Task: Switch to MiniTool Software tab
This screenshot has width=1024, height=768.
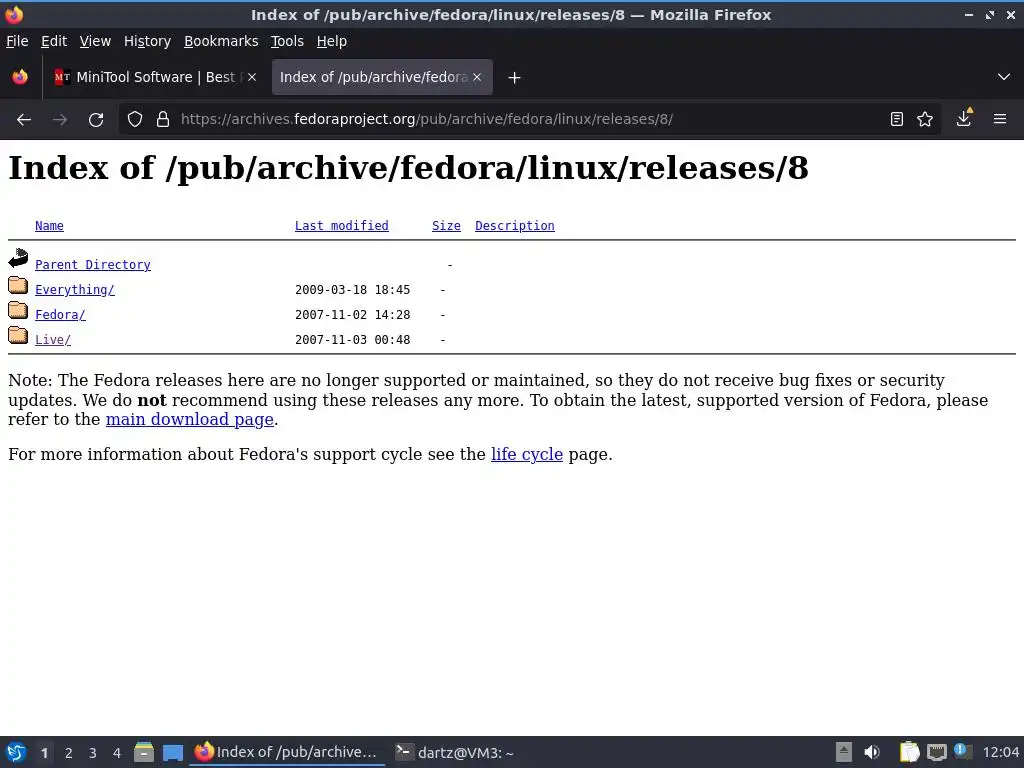Action: point(155,77)
